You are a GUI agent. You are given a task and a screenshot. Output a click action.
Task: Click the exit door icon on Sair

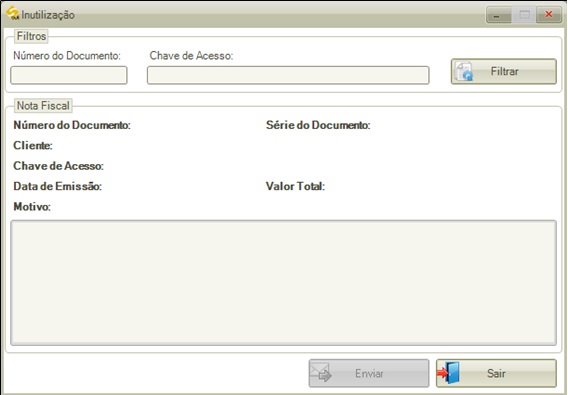[x=448, y=373]
